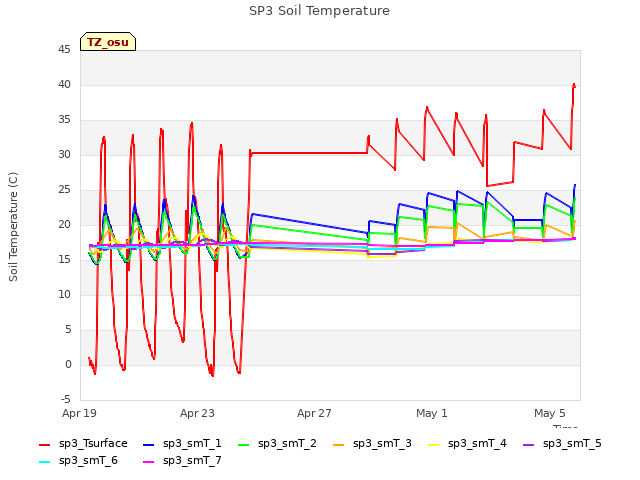The width and height of the screenshot is (640, 480).
Task: Click the orange sp3_smT_3 legend swatch
Action: tap(339, 444)
